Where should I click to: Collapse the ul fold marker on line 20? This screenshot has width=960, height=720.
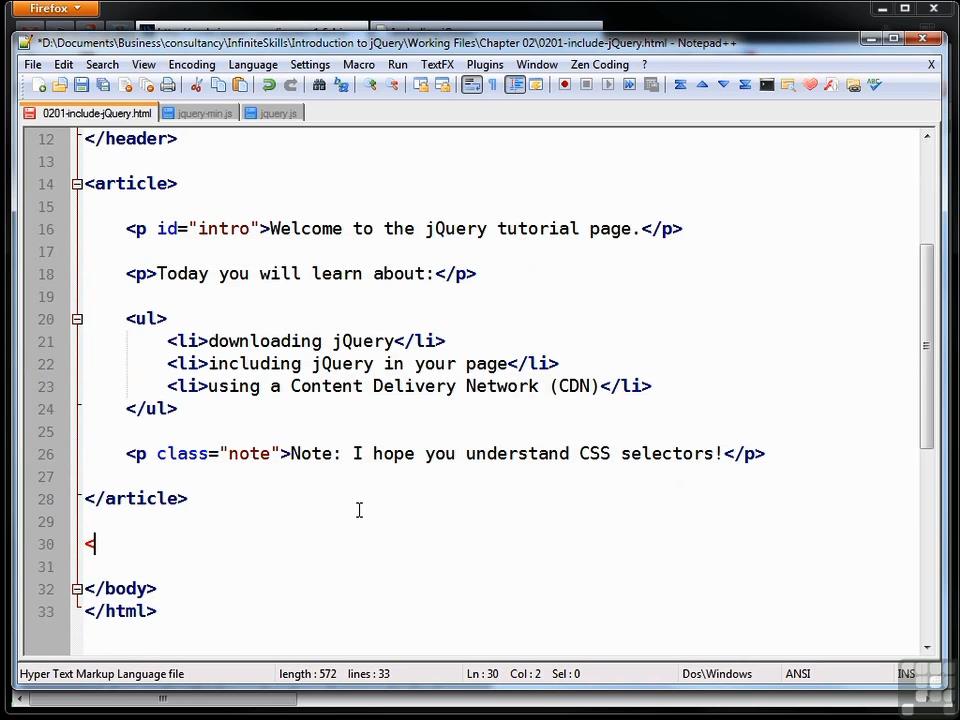77,319
